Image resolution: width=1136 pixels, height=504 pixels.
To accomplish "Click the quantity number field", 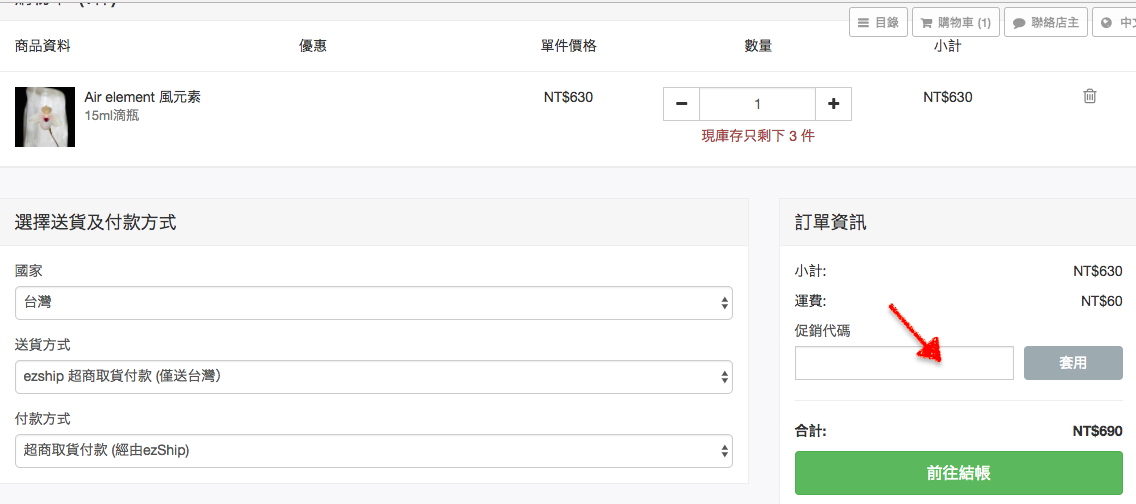I will pos(757,104).
